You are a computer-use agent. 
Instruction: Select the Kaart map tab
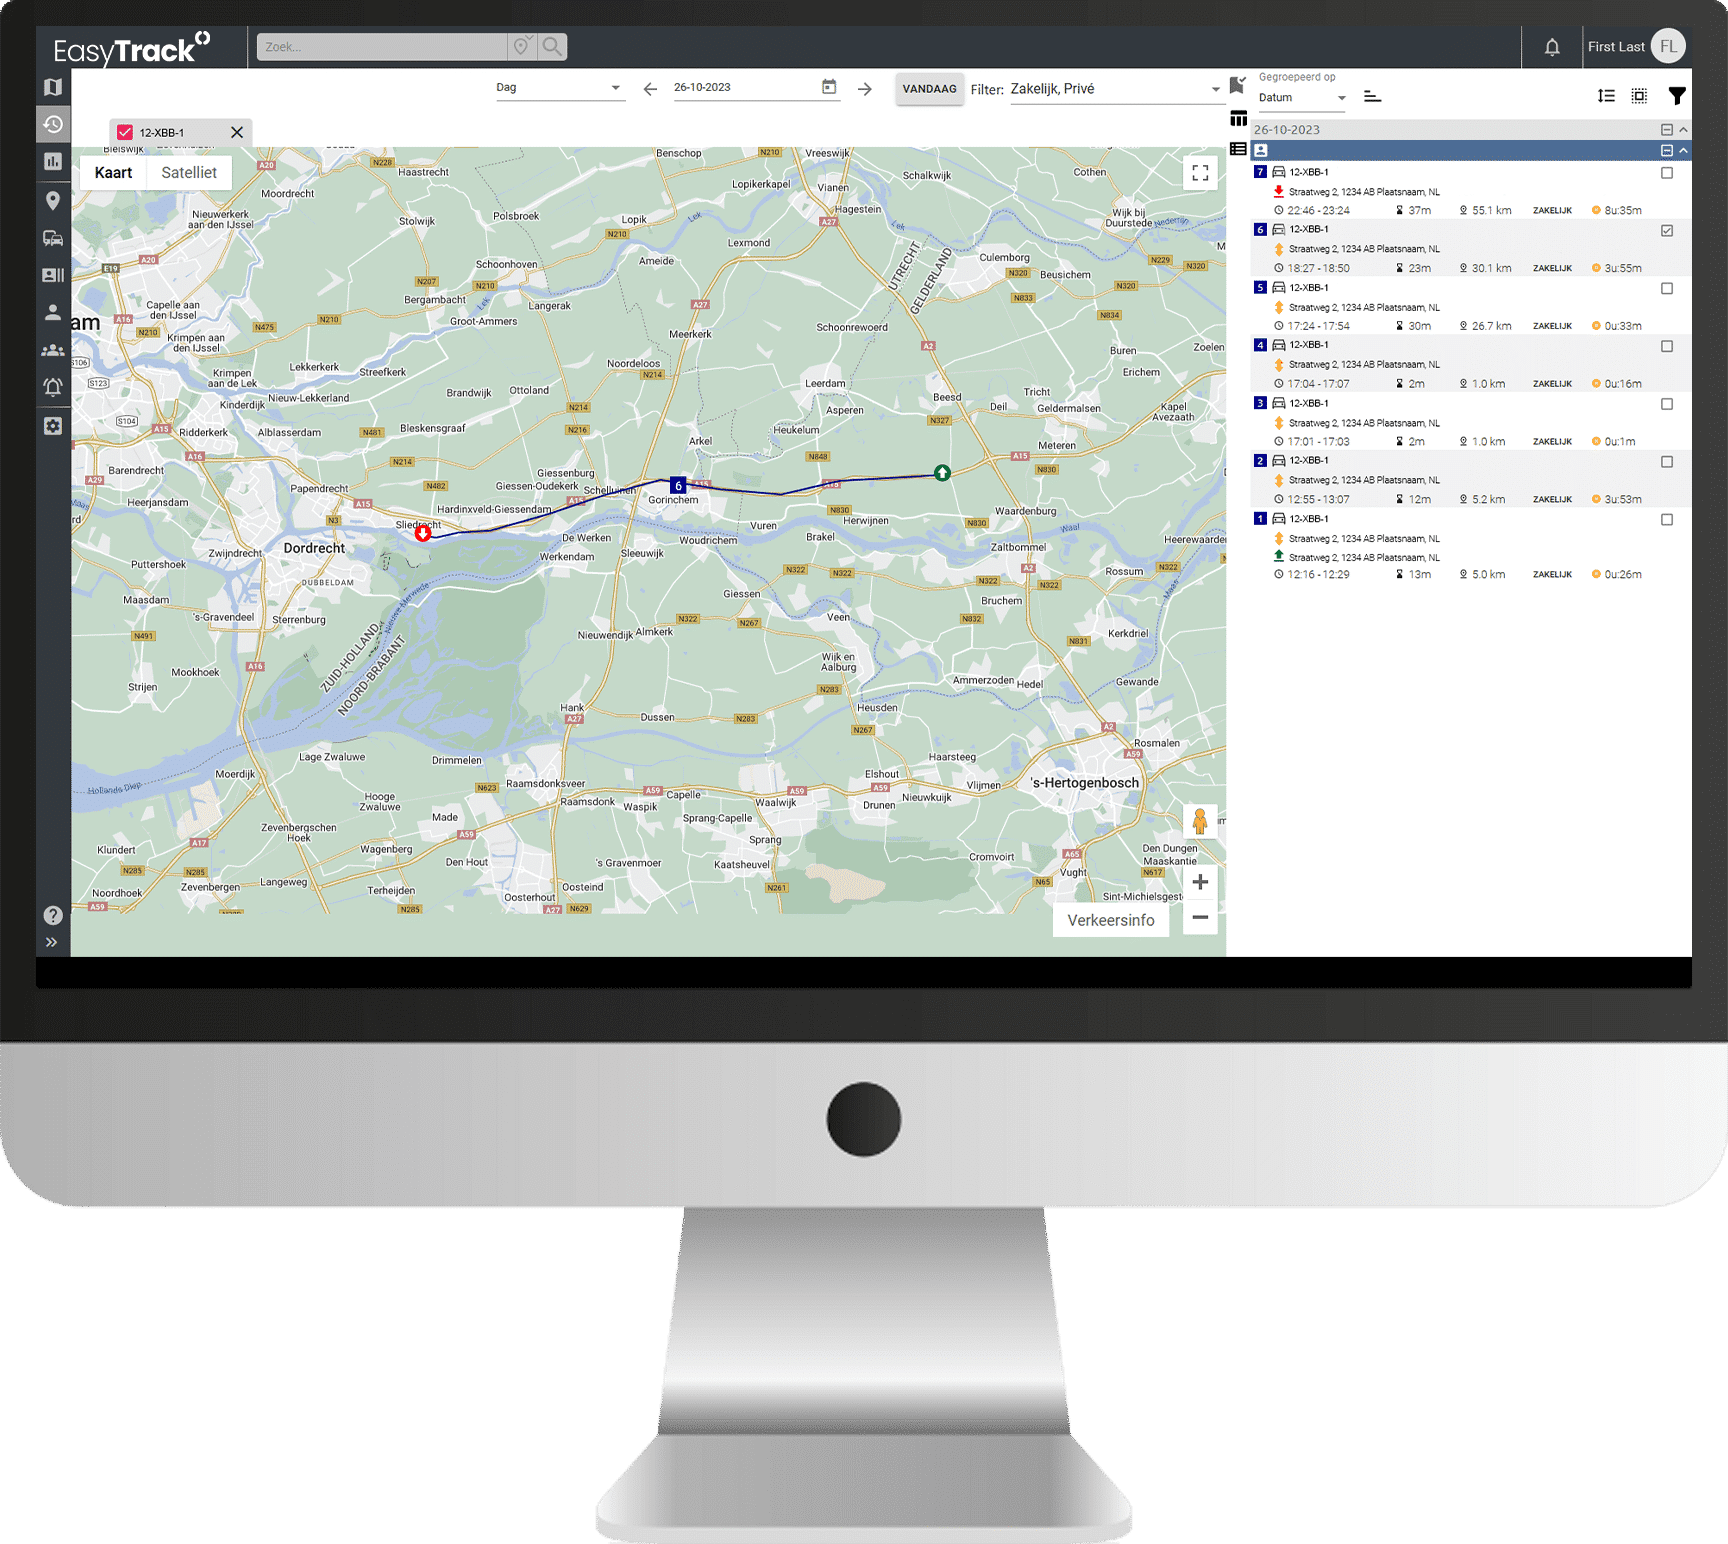point(113,173)
